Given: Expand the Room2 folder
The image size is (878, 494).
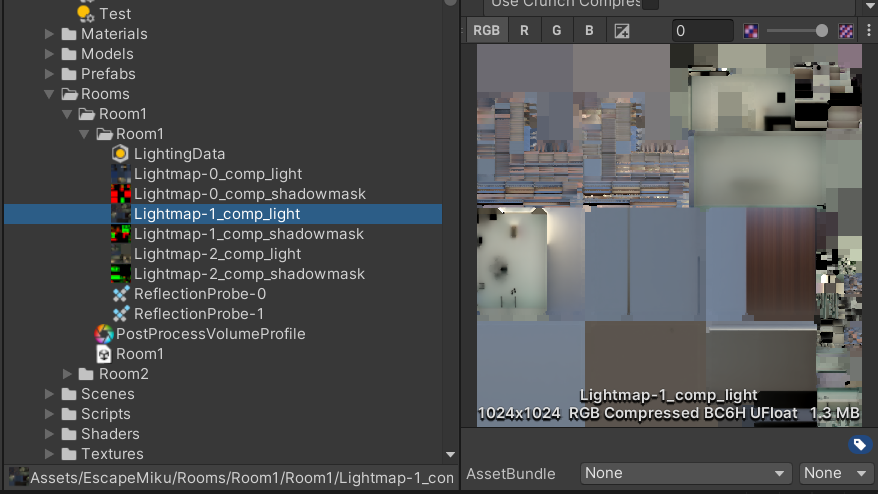Looking at the screenshot, I should tap(67, 374).
